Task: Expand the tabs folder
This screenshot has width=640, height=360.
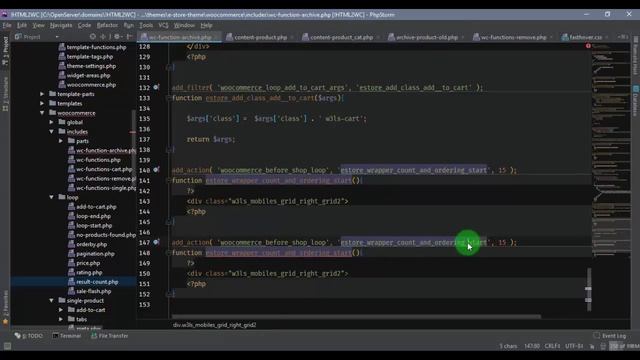Action: 61,320
